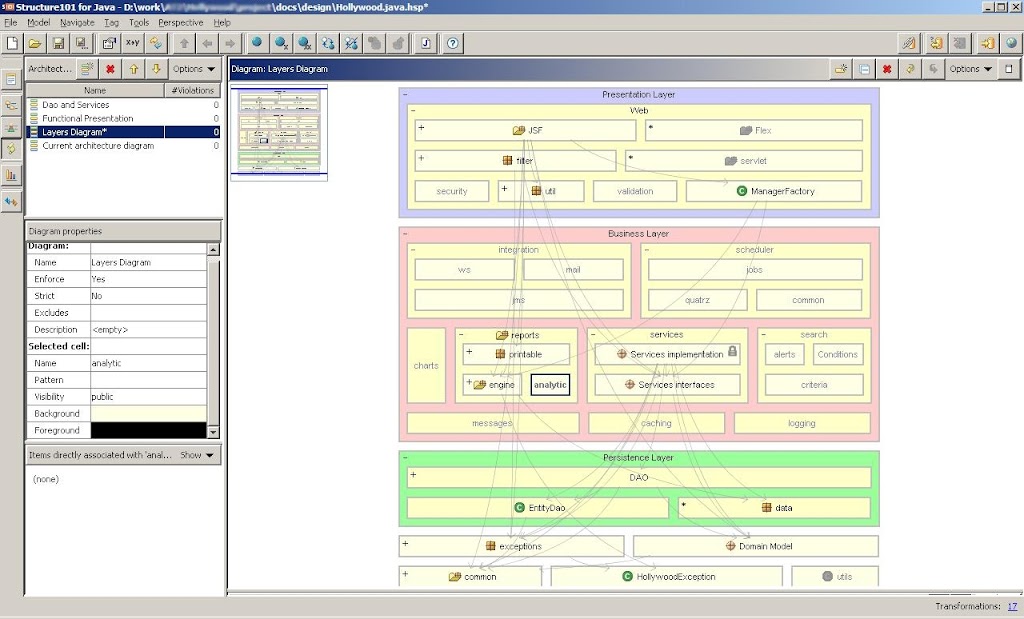This screenshot has height=619, width=1024.
Task: Click the globe icon at toolbar right end
Action: pyautogui.click(x=1011, y=43)
